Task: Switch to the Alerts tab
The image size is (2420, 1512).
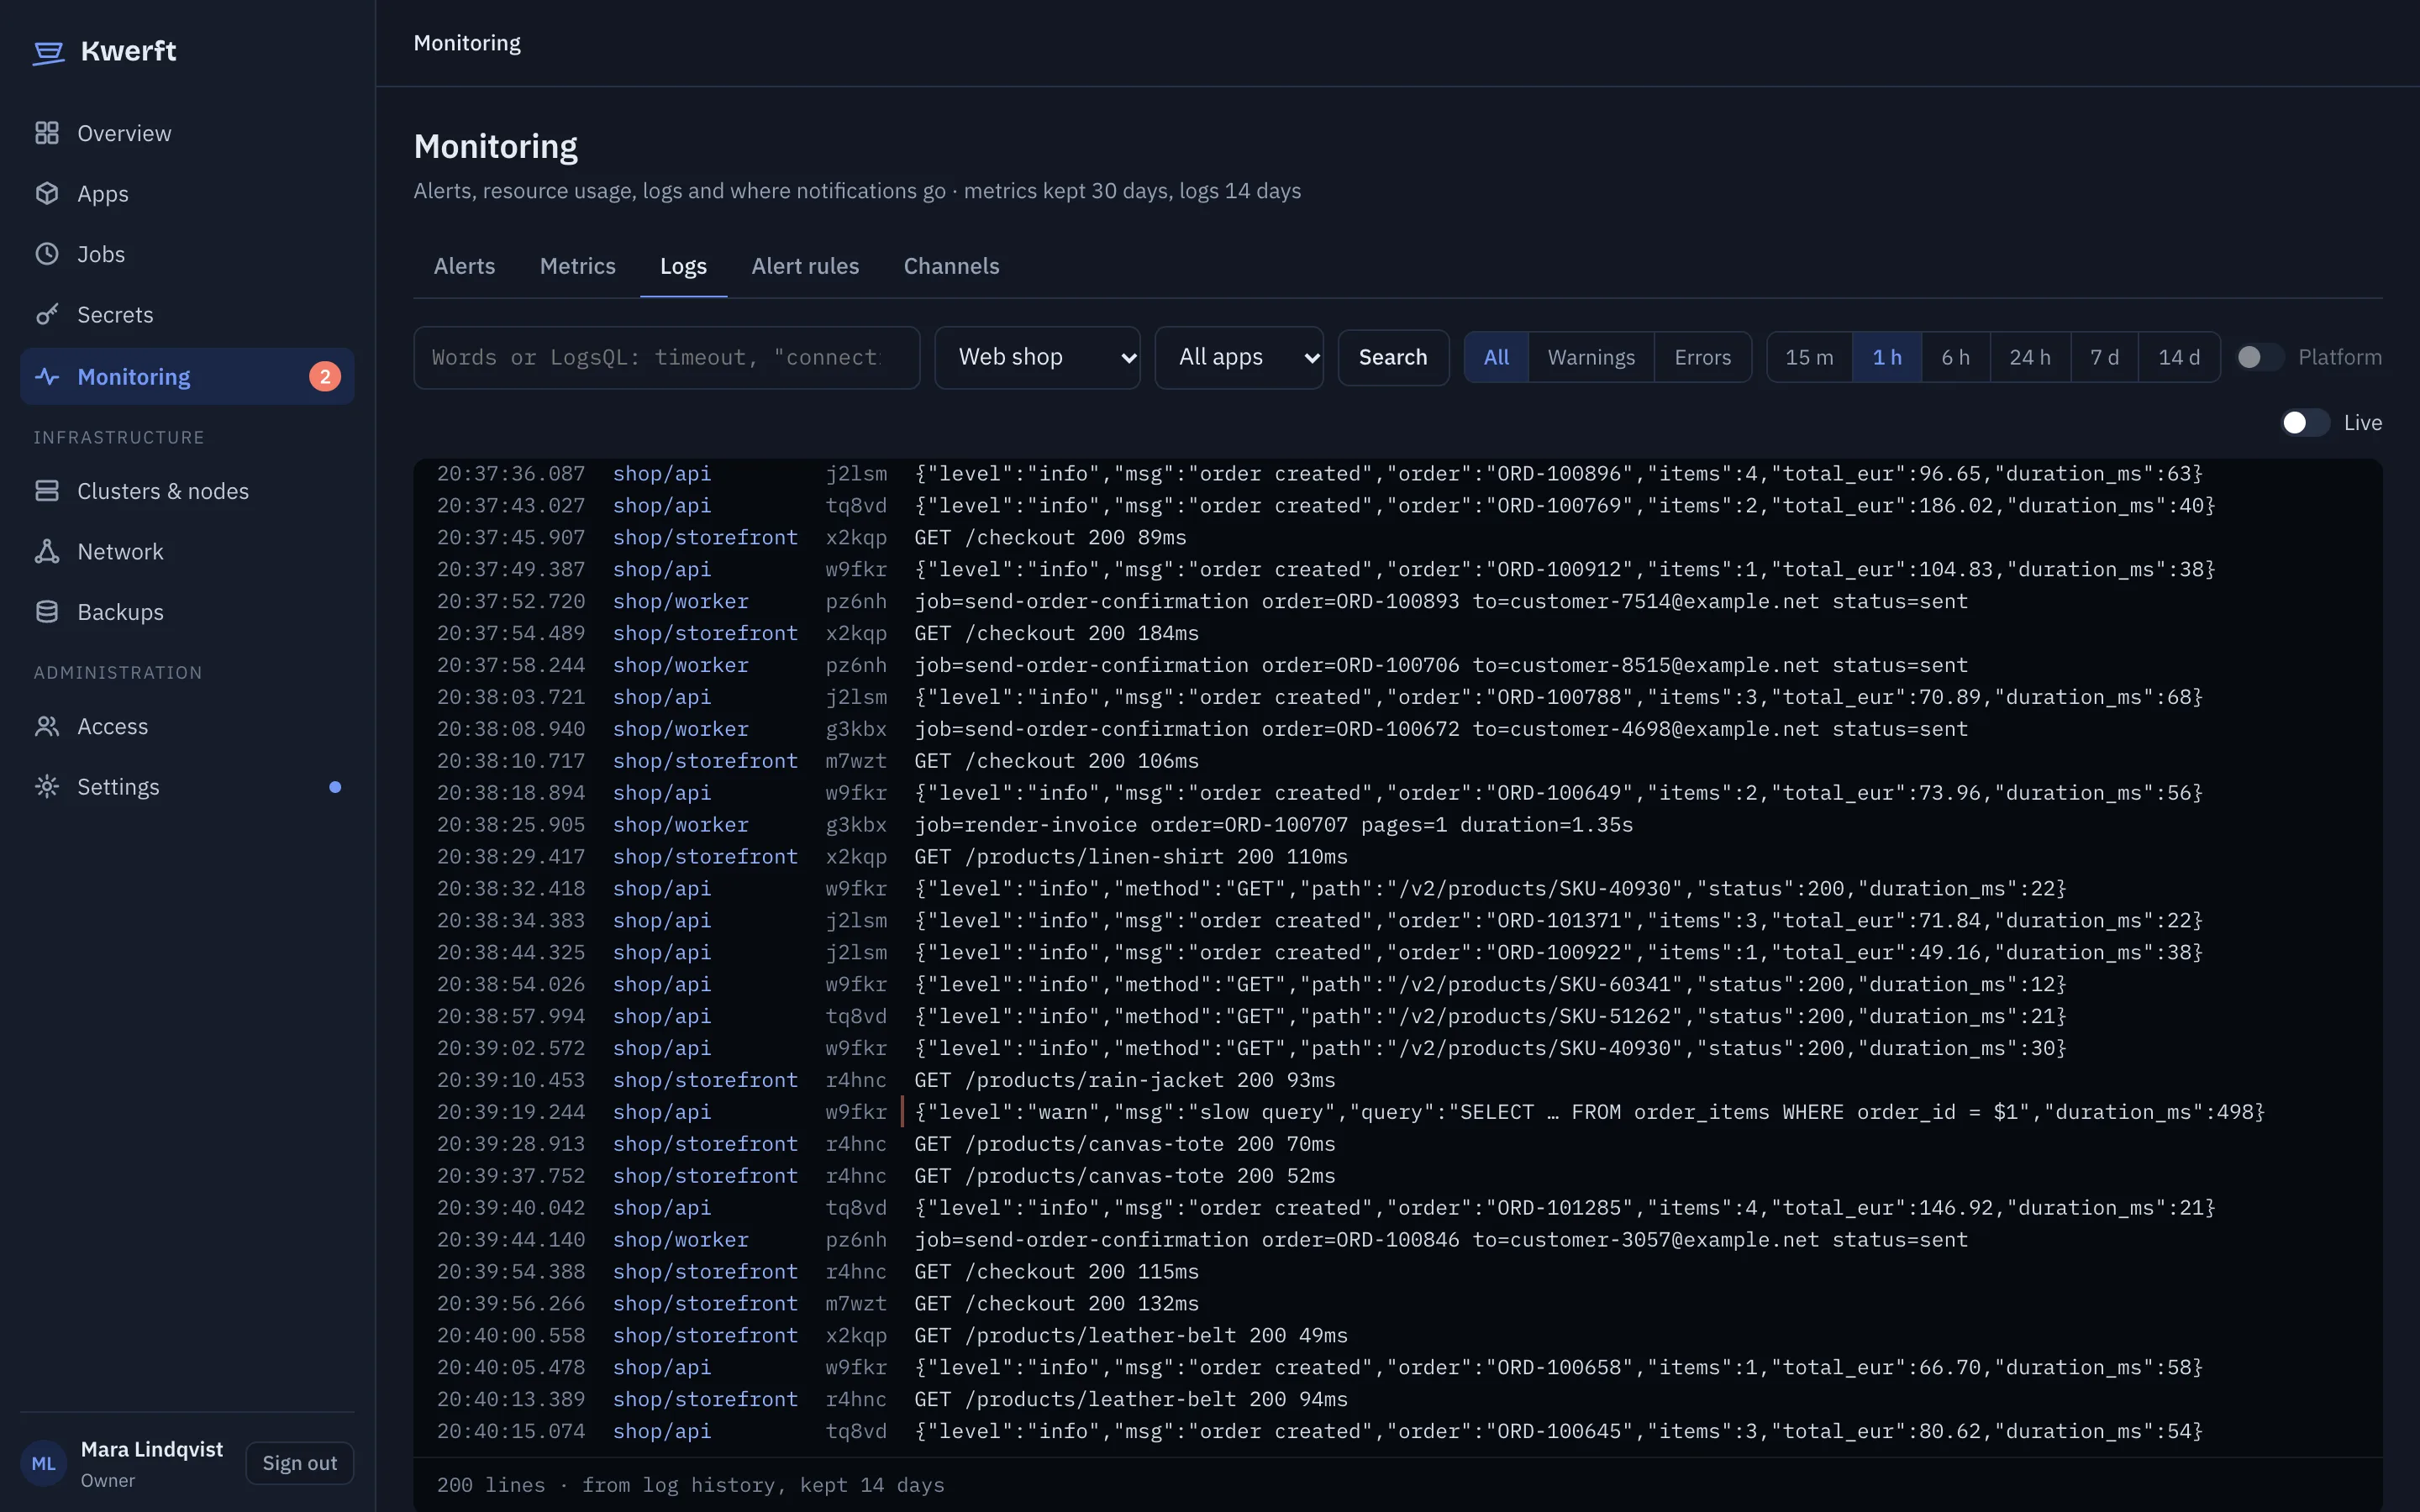Action: click(464, 266)
